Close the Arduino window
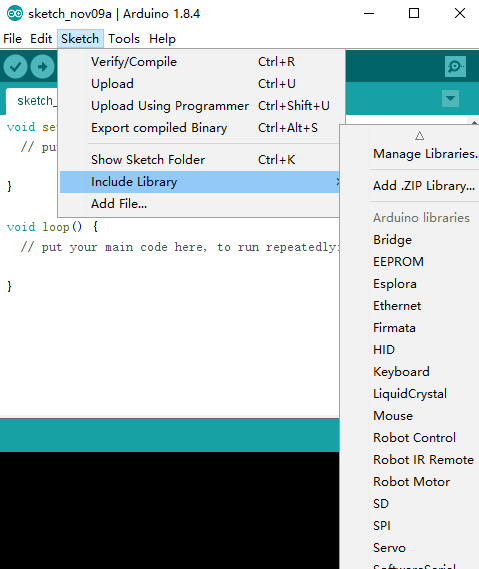Image resolution: width=479 pixels, height=569 pixels. (460, 14)
